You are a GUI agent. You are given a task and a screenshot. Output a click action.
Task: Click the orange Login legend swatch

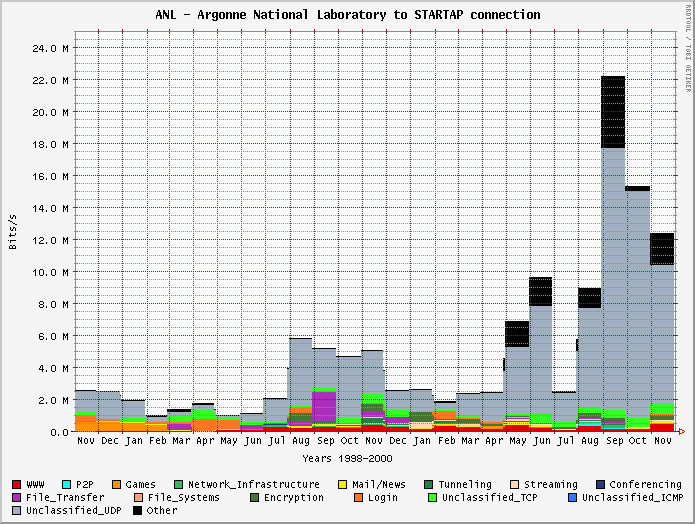click(x=359, y=497)
